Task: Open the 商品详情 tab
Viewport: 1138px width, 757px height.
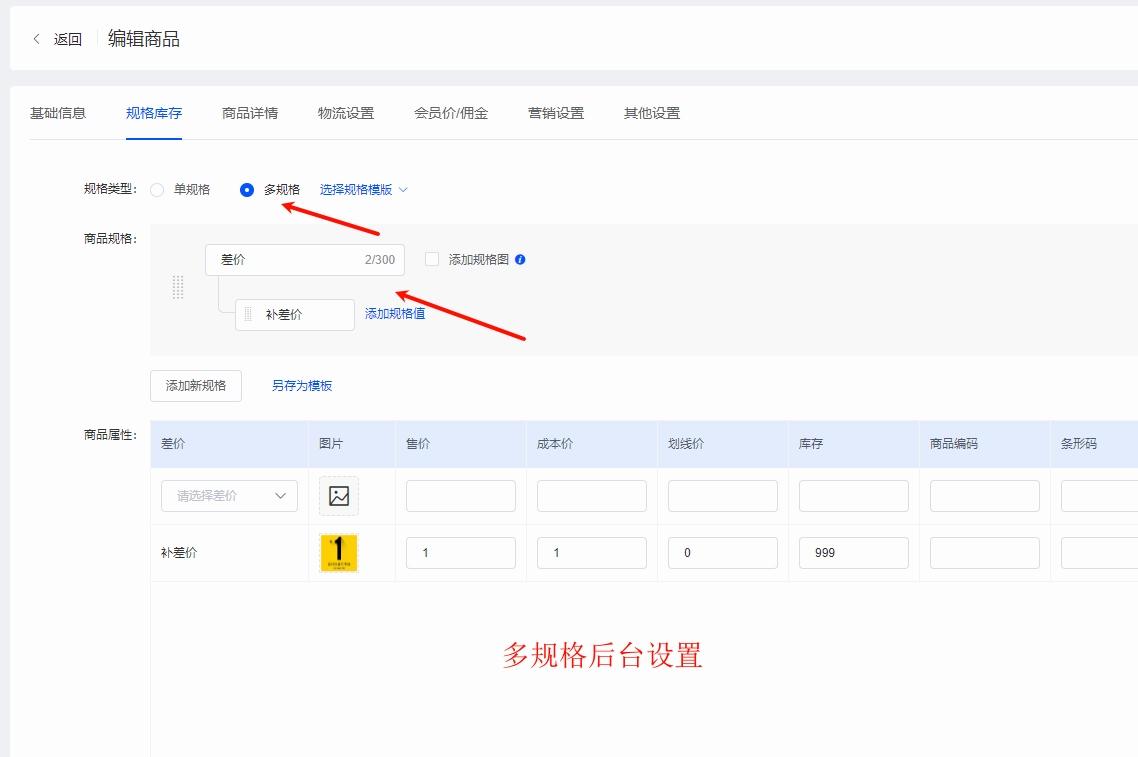Action: coord(250,113)
